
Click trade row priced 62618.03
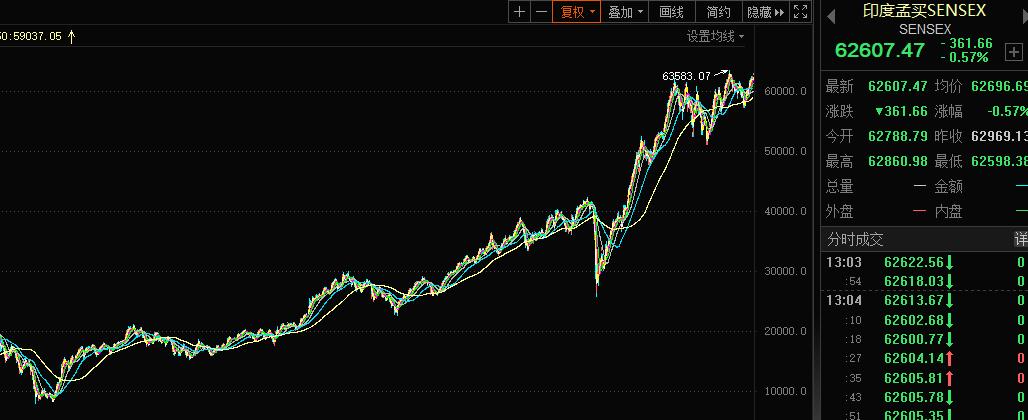(924, 282)
